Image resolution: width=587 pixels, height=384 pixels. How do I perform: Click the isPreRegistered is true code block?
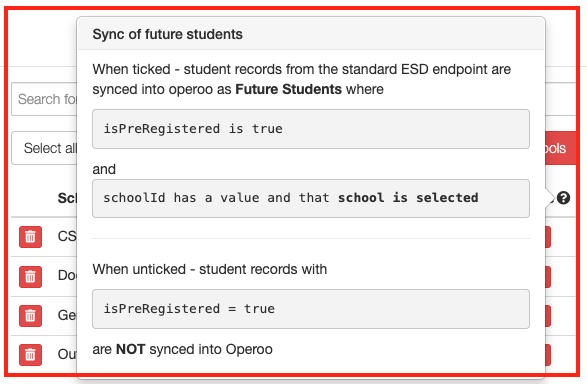(311, 129)
